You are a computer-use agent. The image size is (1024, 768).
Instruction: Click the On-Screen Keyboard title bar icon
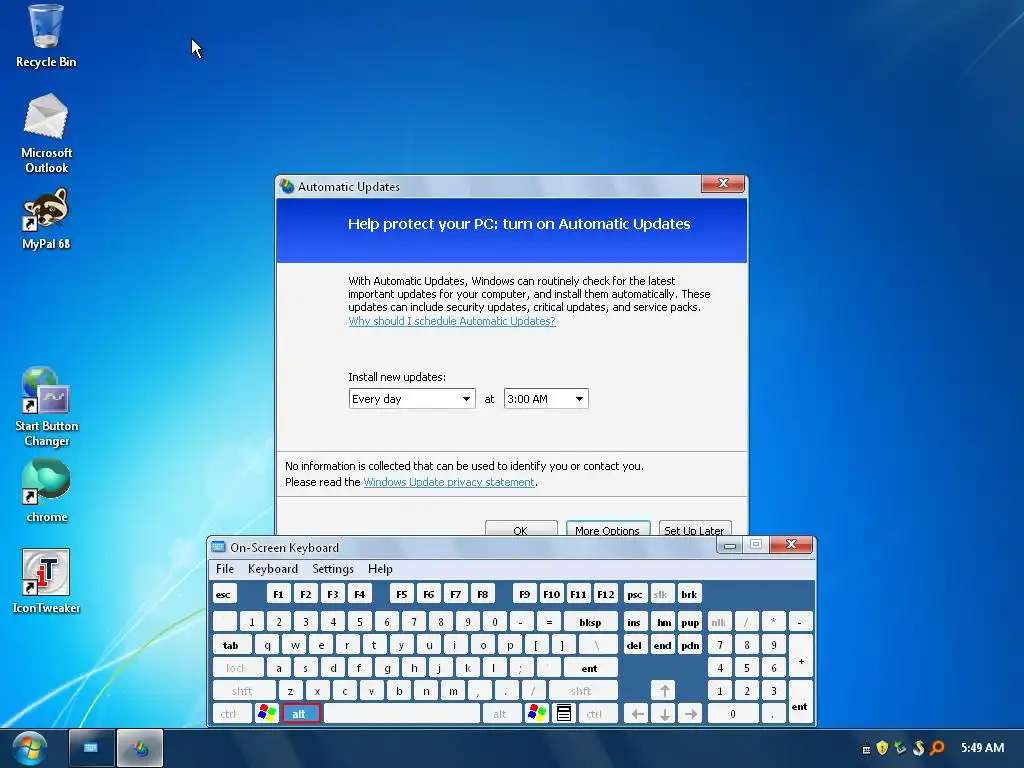tap(219, 547)
